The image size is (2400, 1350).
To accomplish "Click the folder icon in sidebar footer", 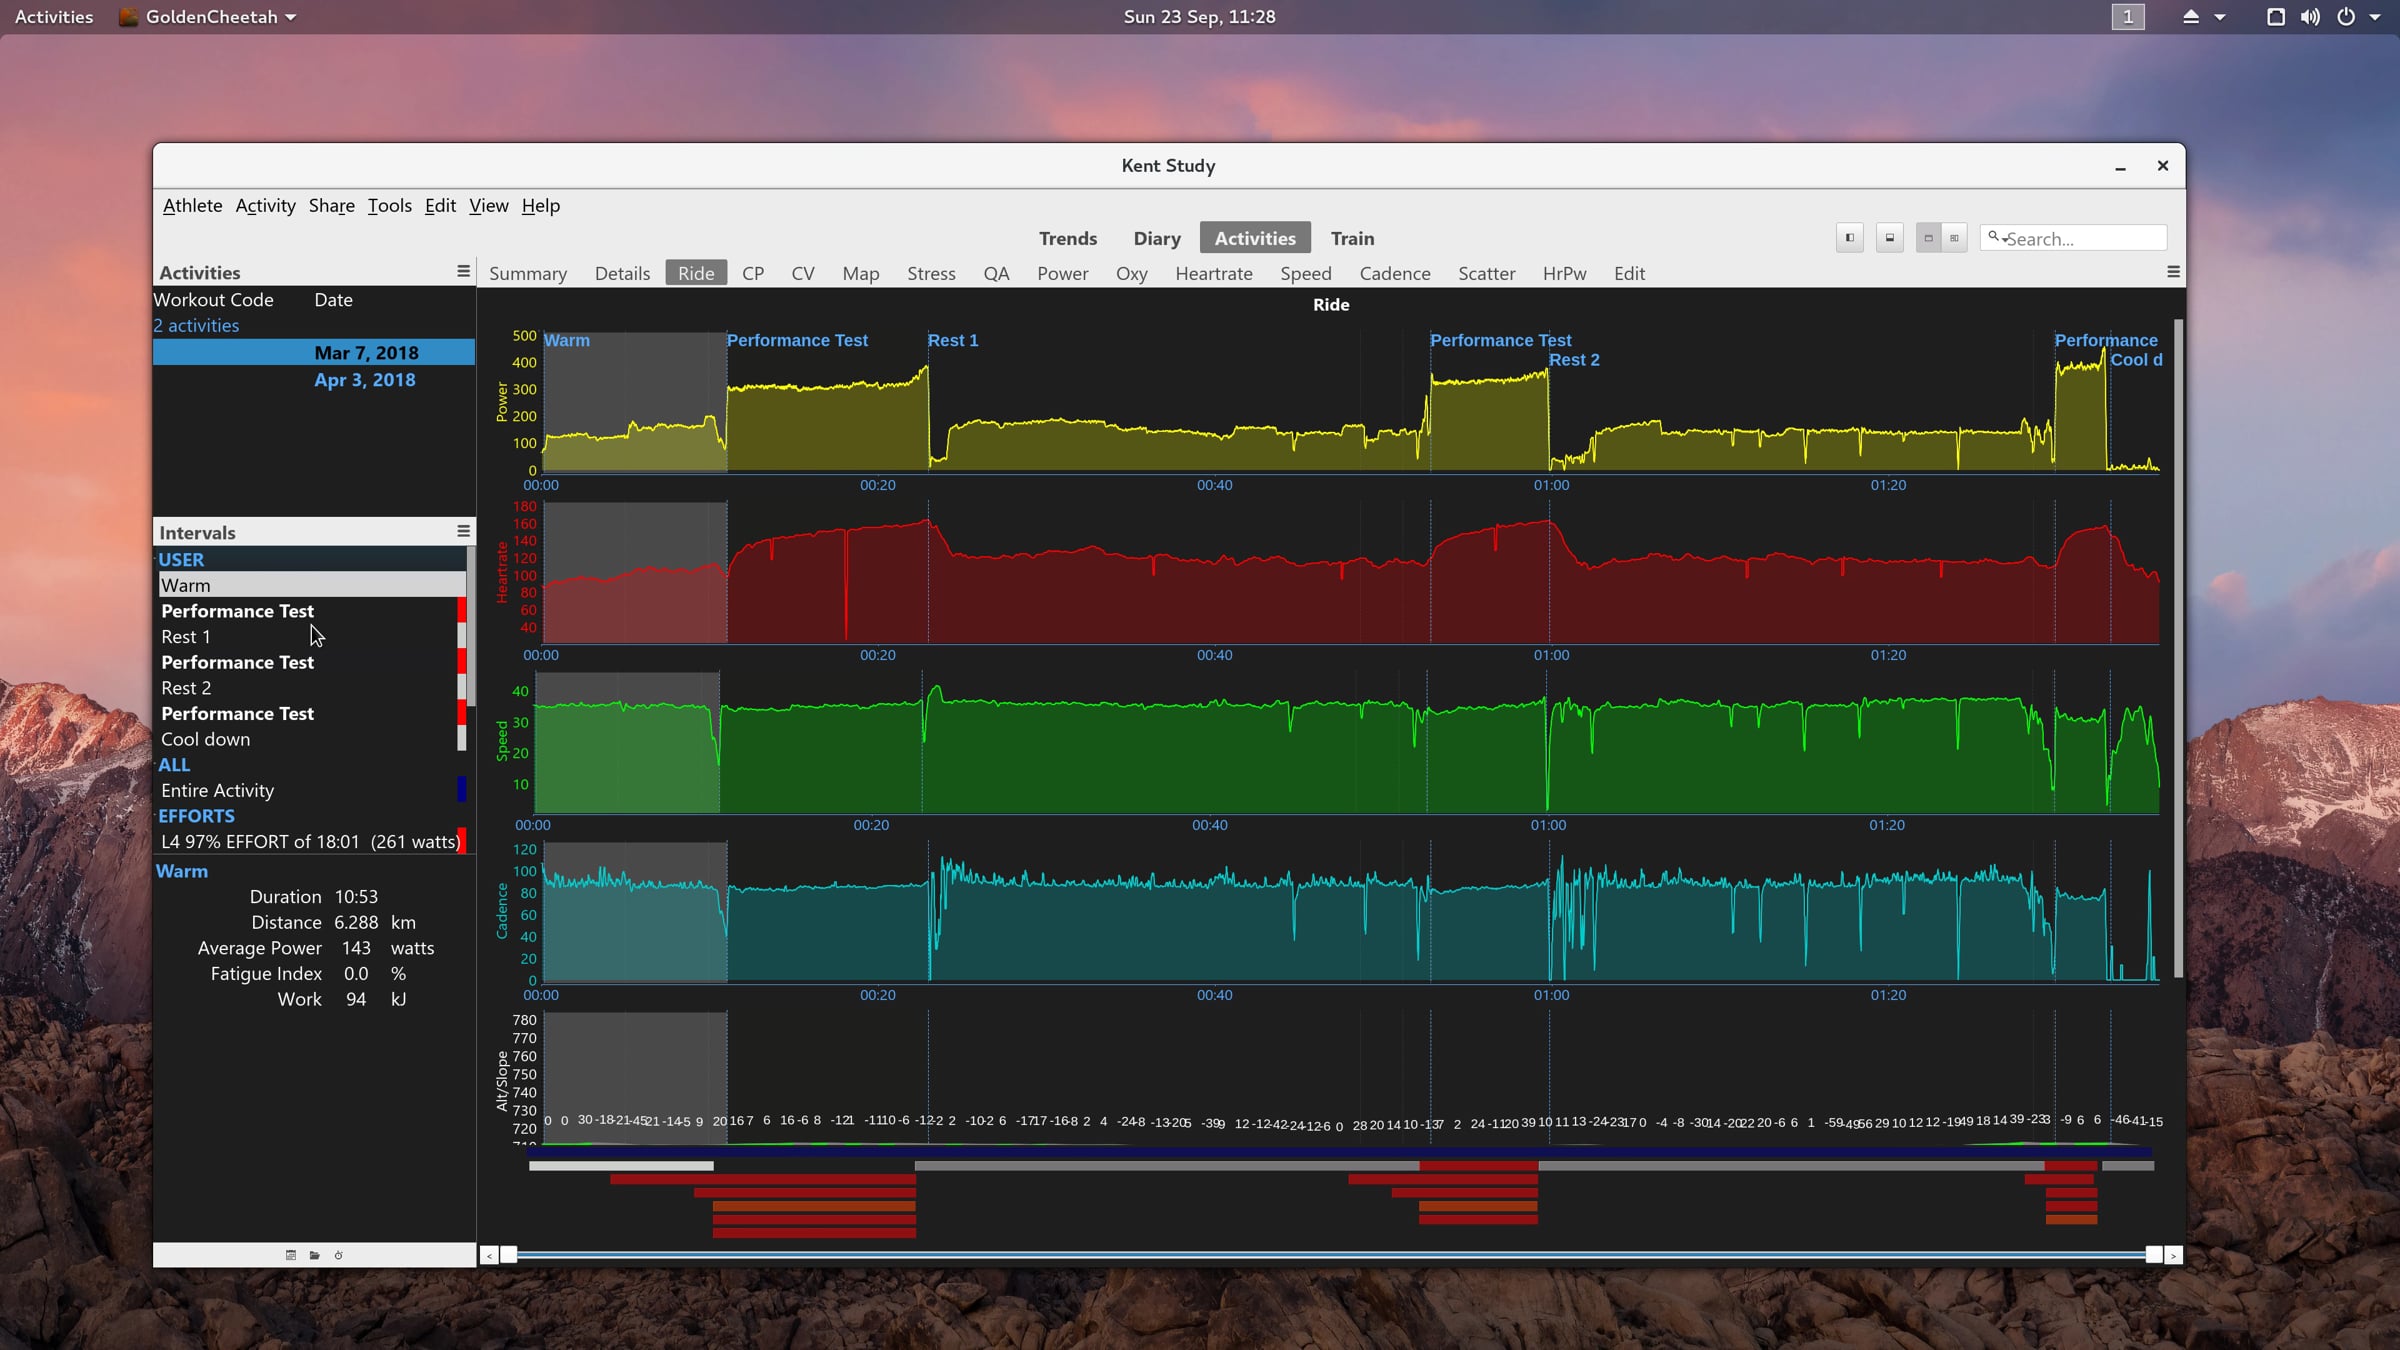I will click(x=315, y=1255).
